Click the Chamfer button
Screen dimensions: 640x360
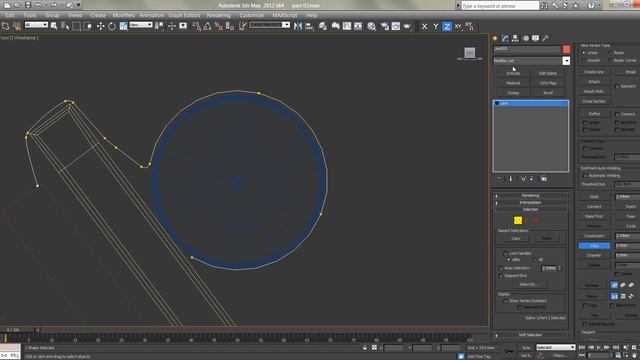pyautogui.click(x=594, y=255)
